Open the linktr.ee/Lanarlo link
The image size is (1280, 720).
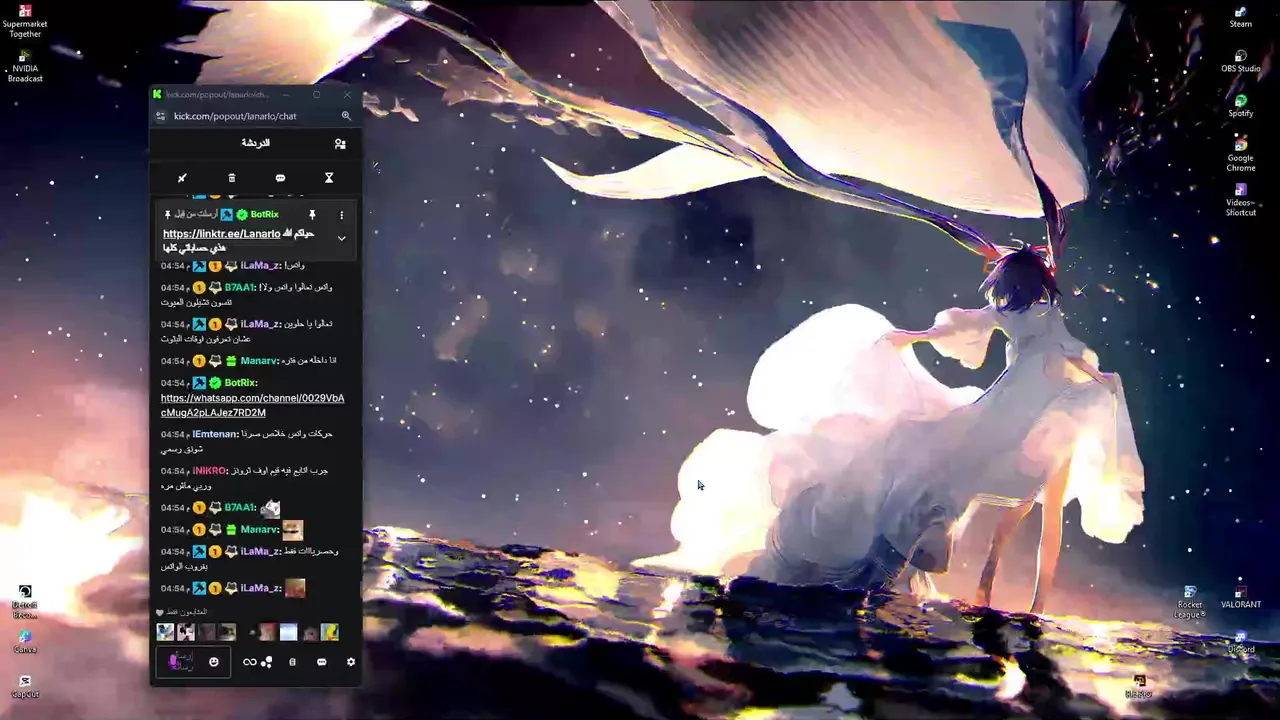click(222, 234)
